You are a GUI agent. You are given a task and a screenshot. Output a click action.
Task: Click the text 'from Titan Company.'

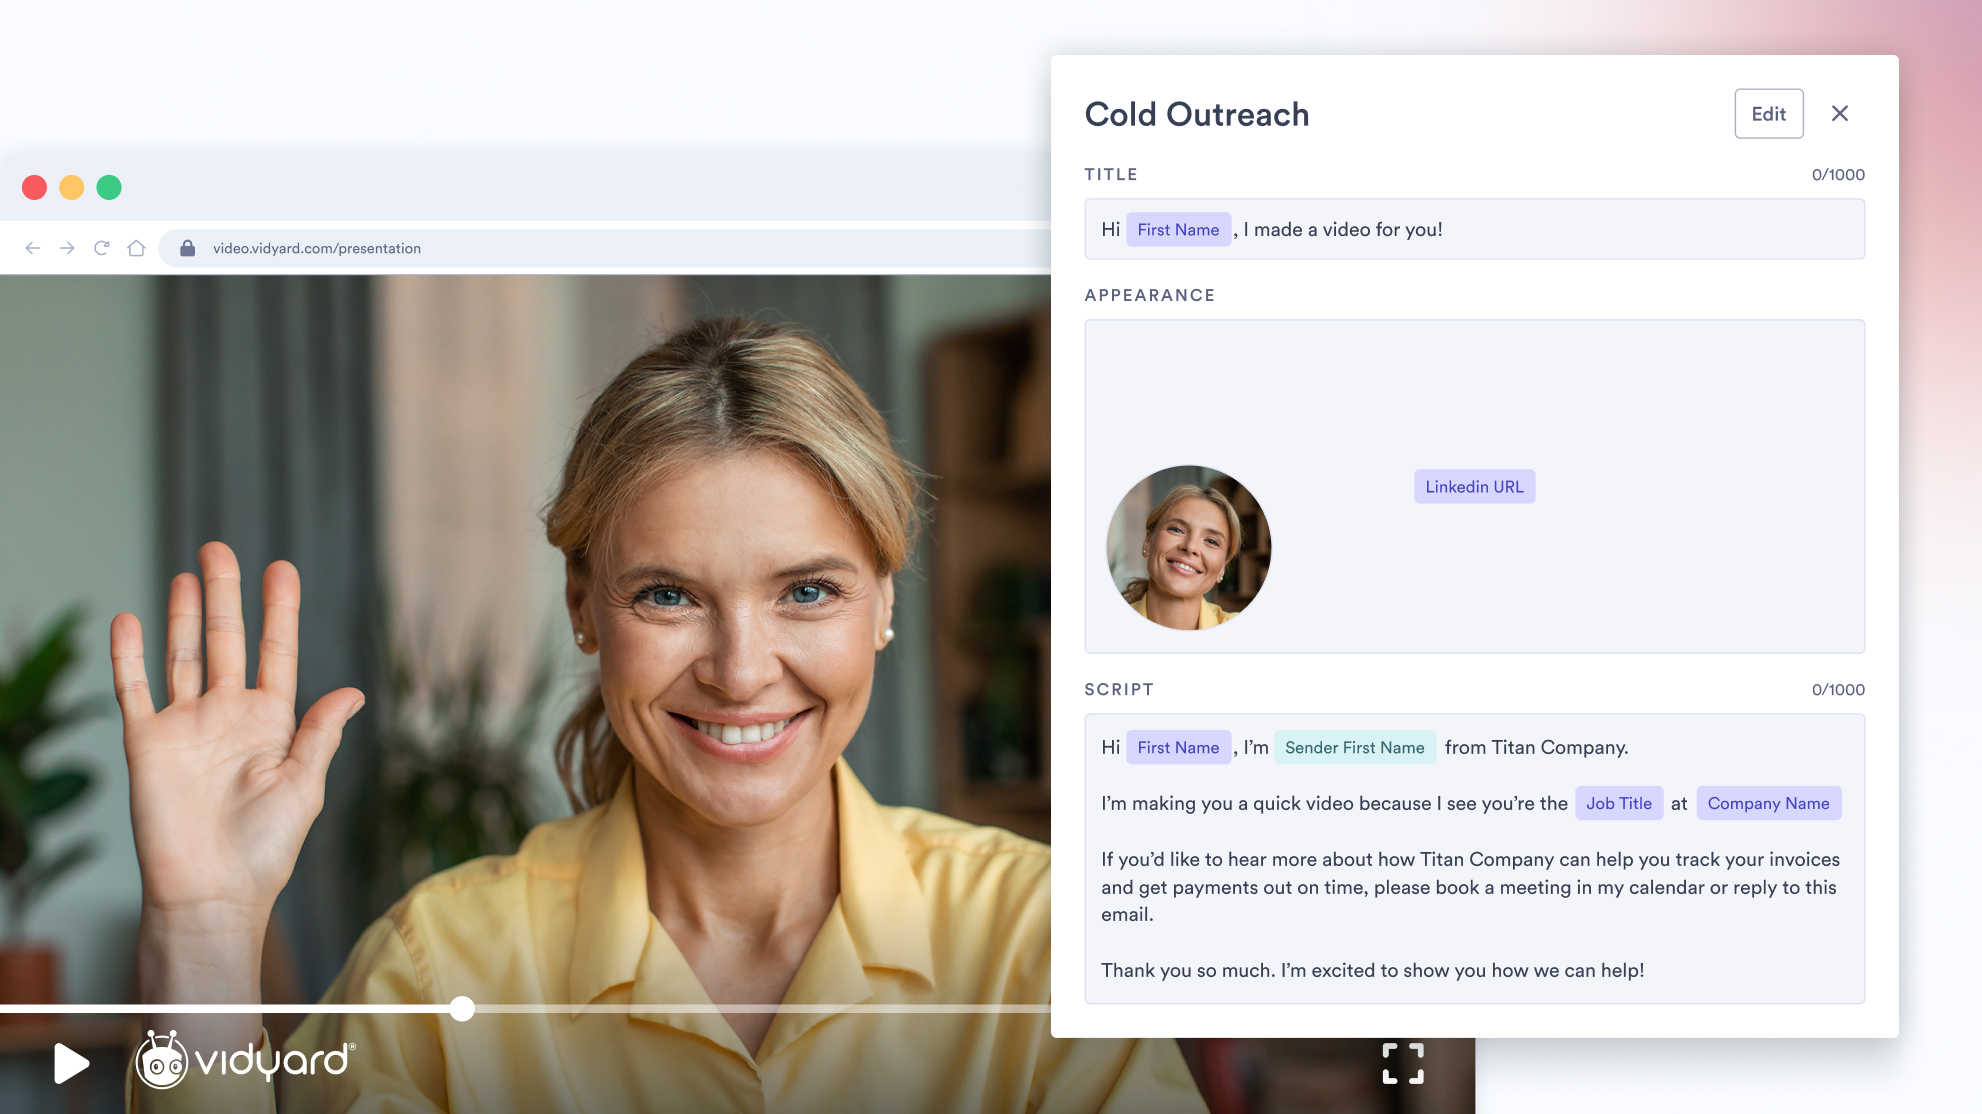(x=1536, y=747)
